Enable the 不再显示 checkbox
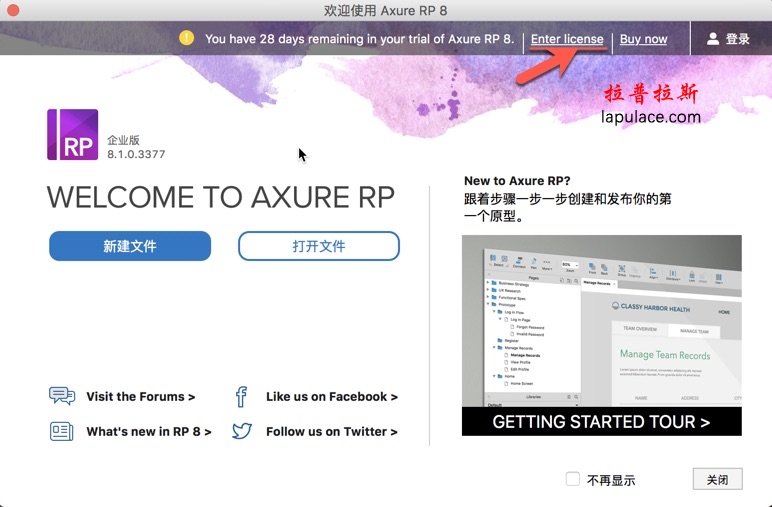 (x=573, y=479)
